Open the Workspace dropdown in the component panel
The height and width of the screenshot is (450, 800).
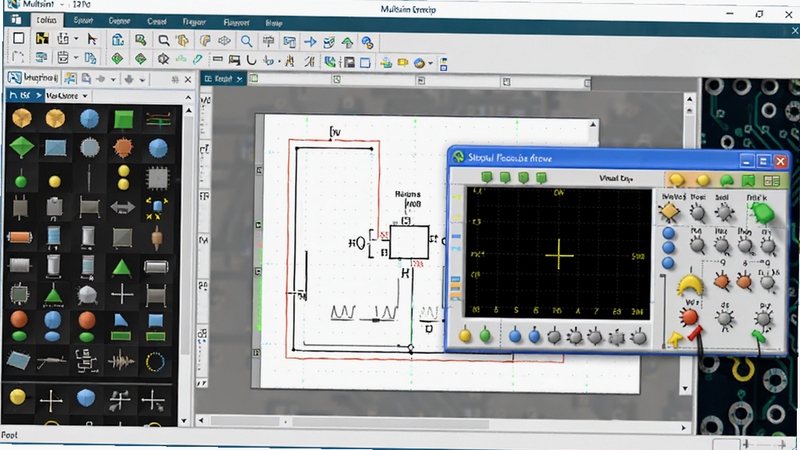point(67,95)
